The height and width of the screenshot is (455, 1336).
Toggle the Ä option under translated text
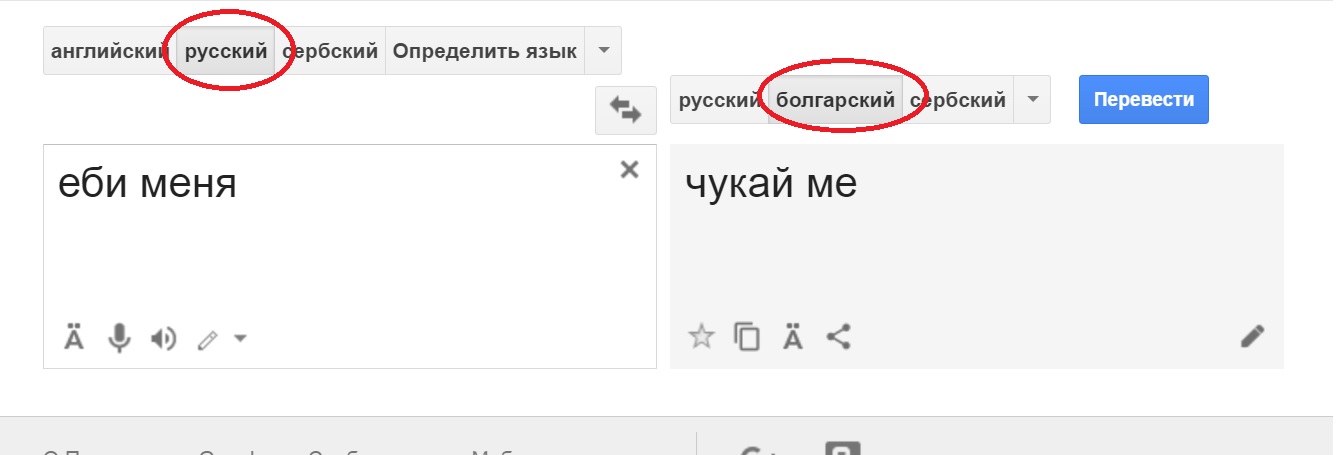pos(793,337)
